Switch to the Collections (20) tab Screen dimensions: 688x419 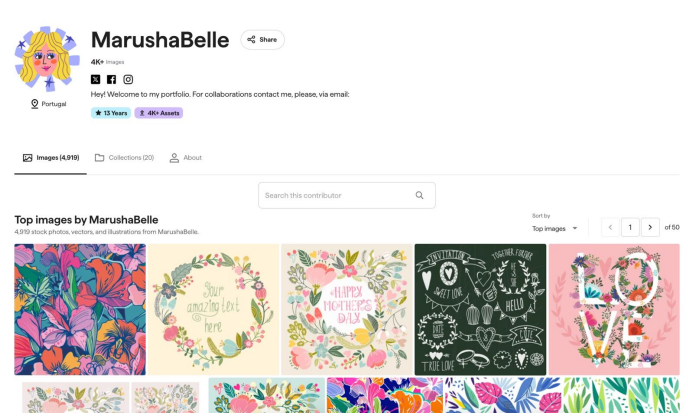[125, 158]
